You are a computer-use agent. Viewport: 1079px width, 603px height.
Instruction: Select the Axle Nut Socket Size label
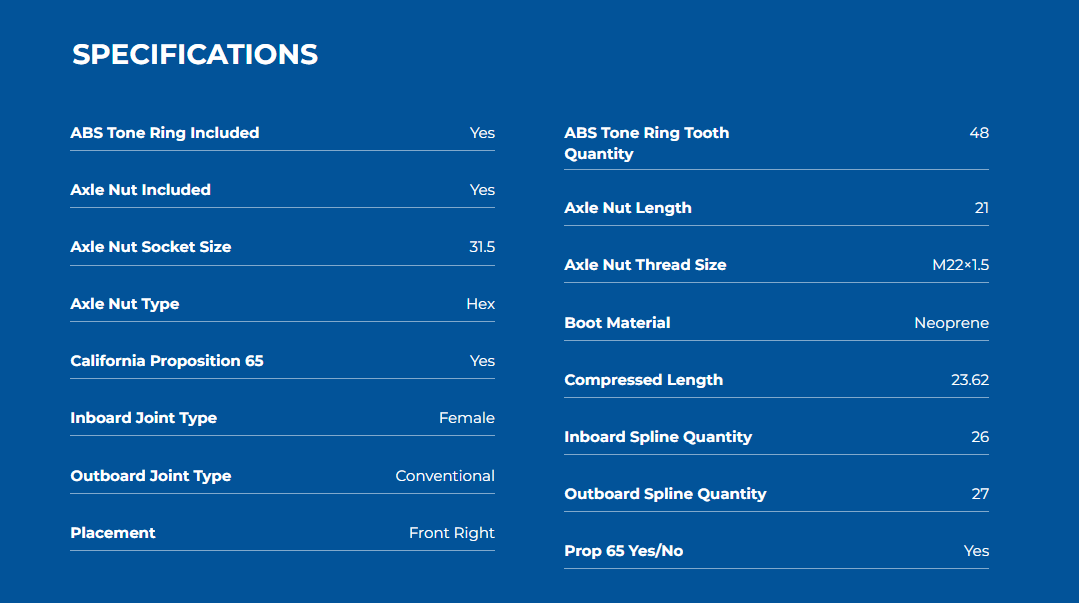point(151,247)
